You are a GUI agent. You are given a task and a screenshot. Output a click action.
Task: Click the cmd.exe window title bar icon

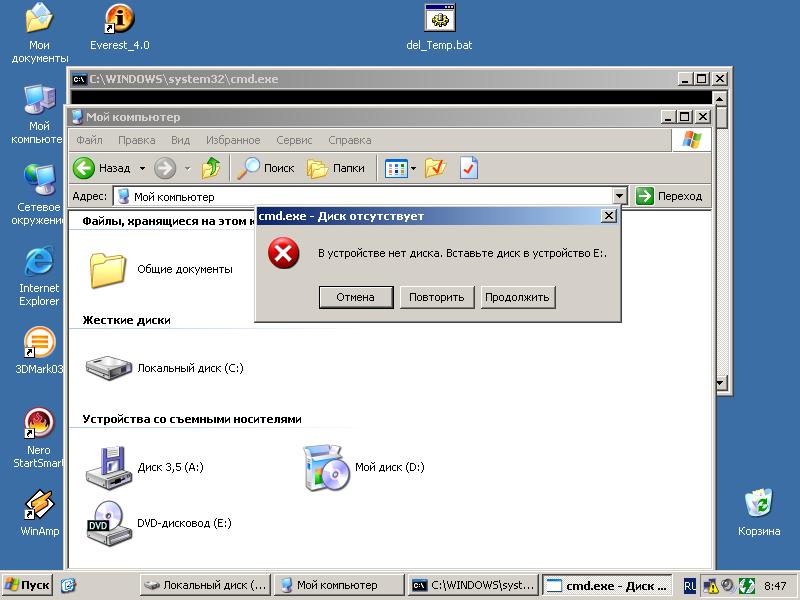pyautogui.click(x=79, y=79)
